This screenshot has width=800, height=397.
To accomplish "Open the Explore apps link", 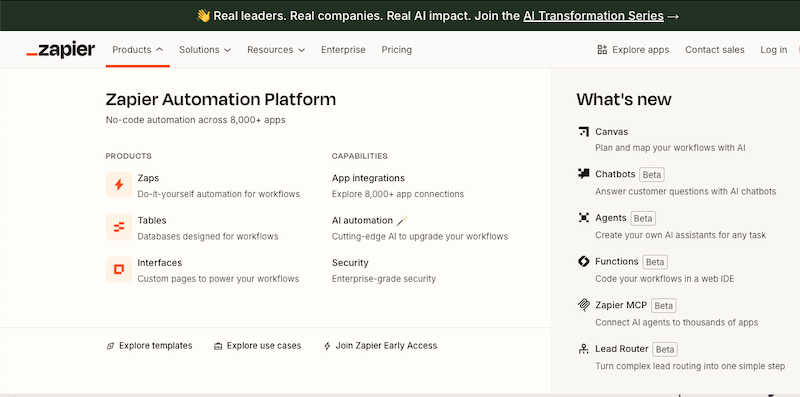I will pyautogui.click(x=633, y=49).
